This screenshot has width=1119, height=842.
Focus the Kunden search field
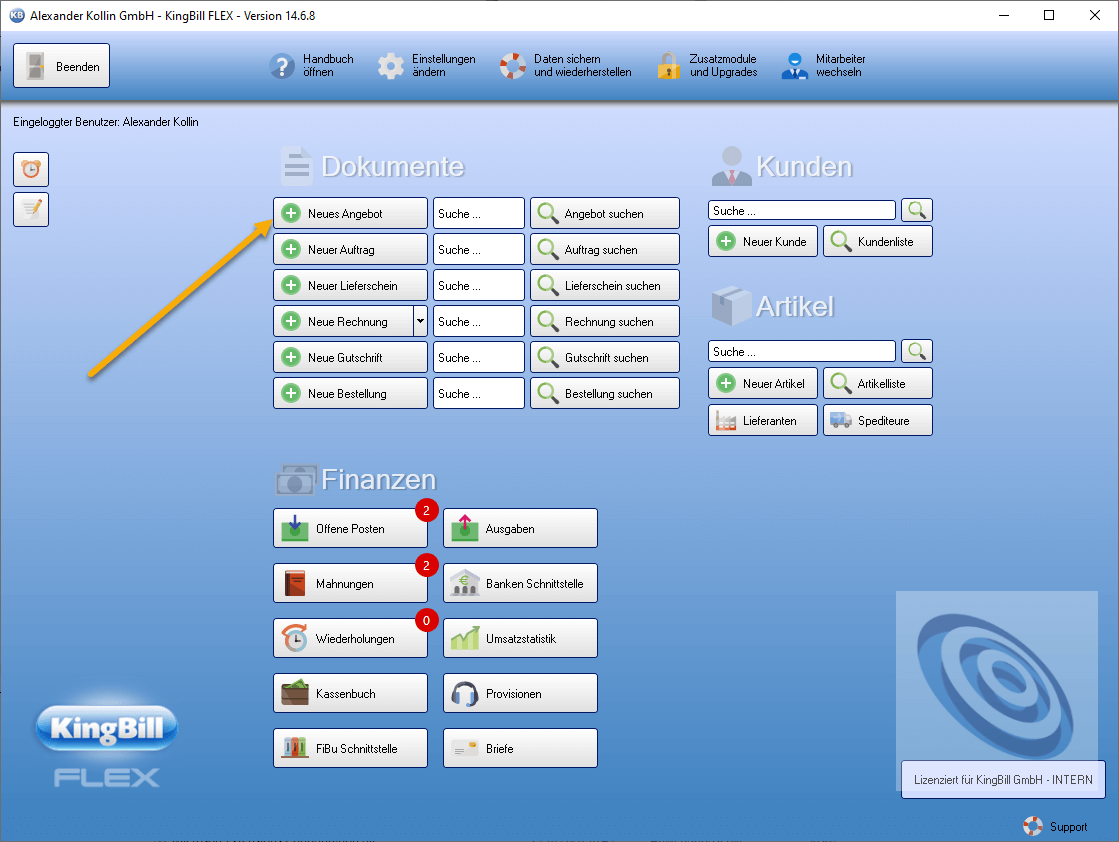pyautogui.click(x=801, y=210)
